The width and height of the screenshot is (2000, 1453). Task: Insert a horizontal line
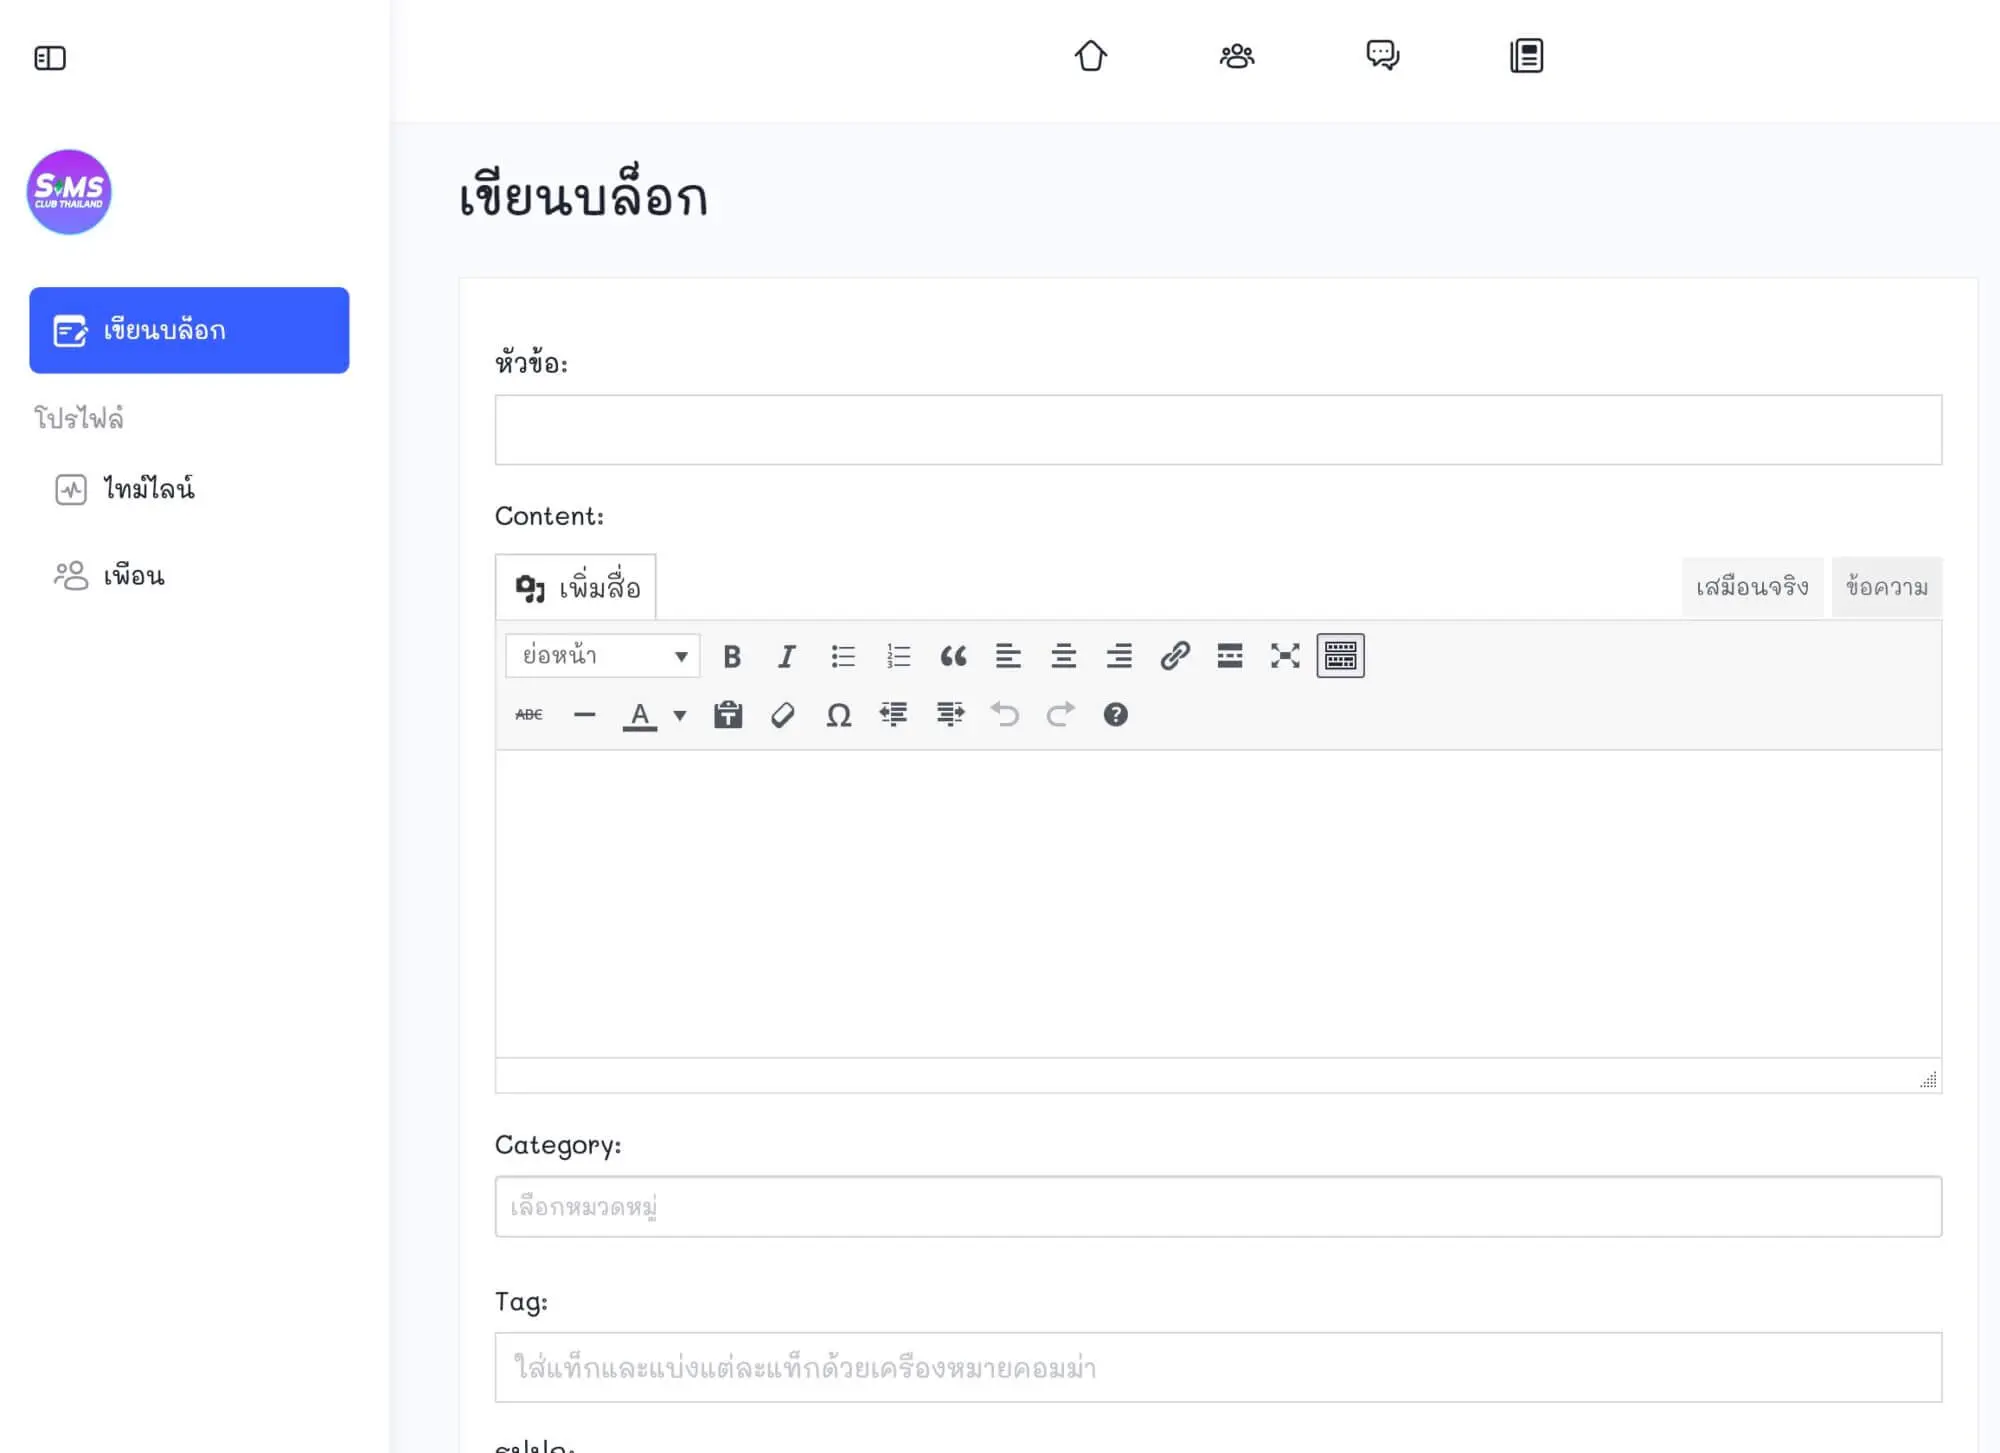click(585, 714)
